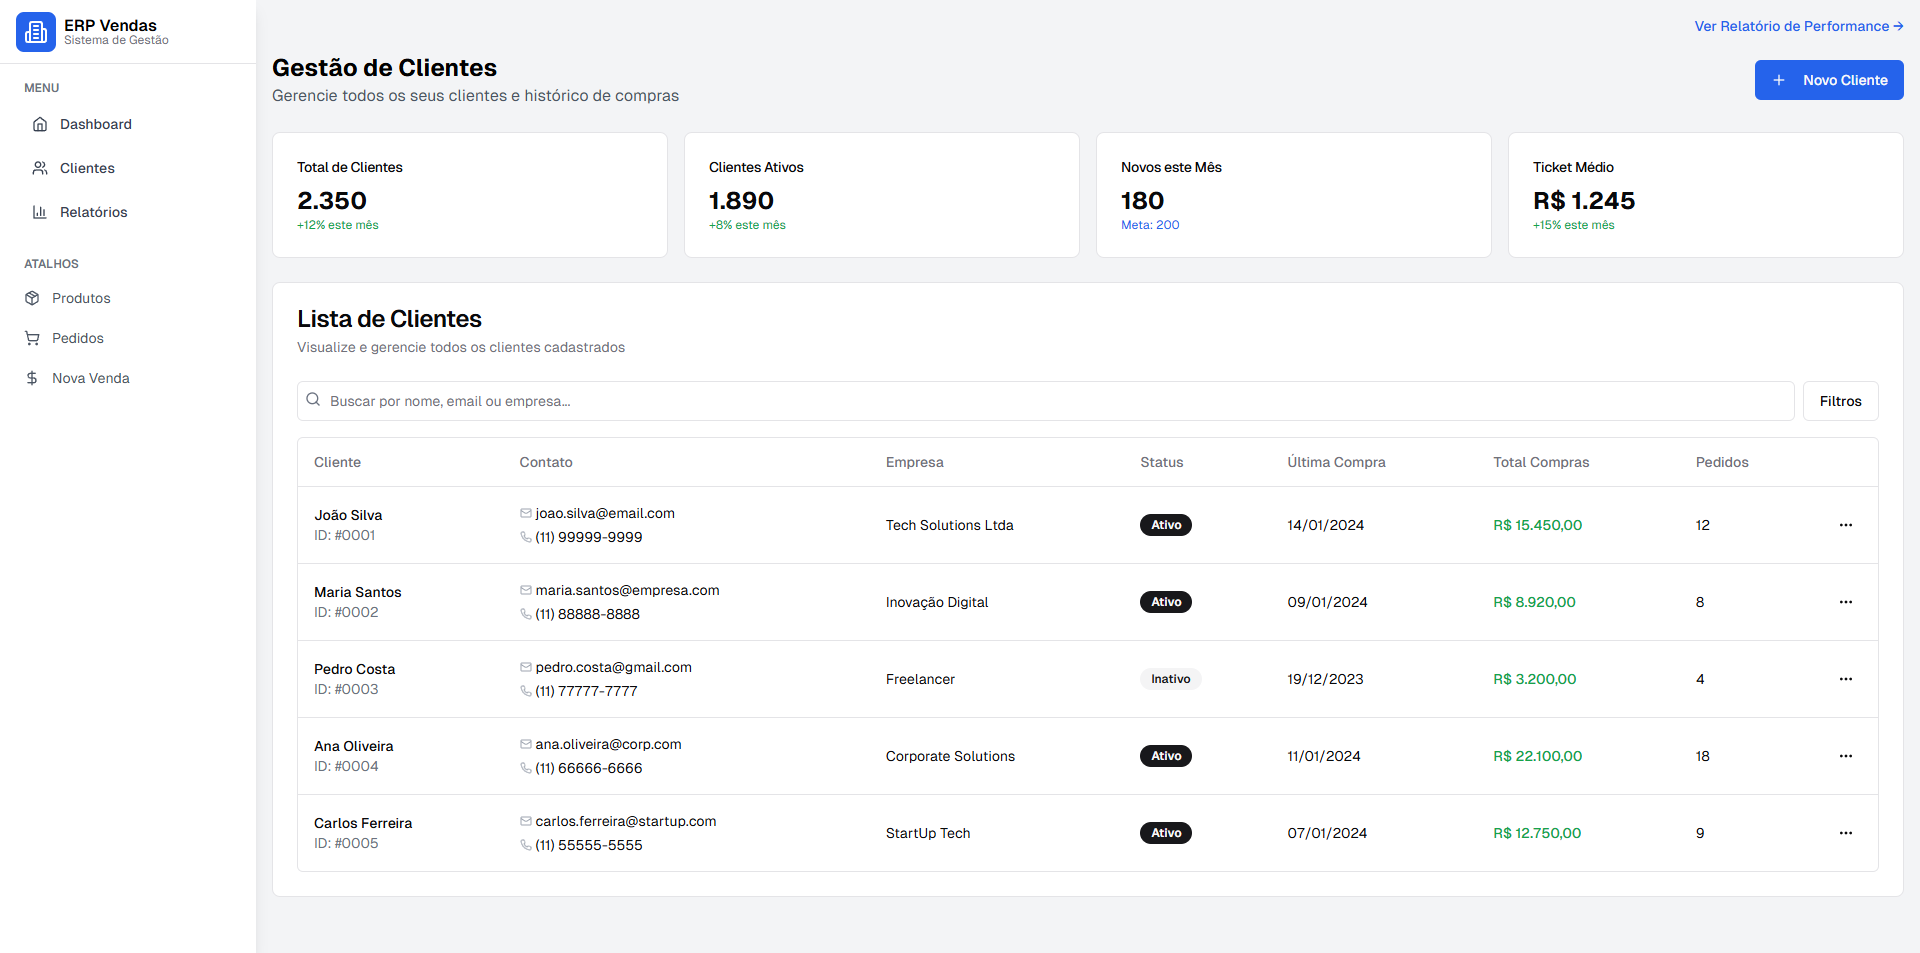The height and width of the screenshot is (953, 1920).
Task: Click email joao.silva@email.com
Action: pyautogui.click(x=605, y=513)
